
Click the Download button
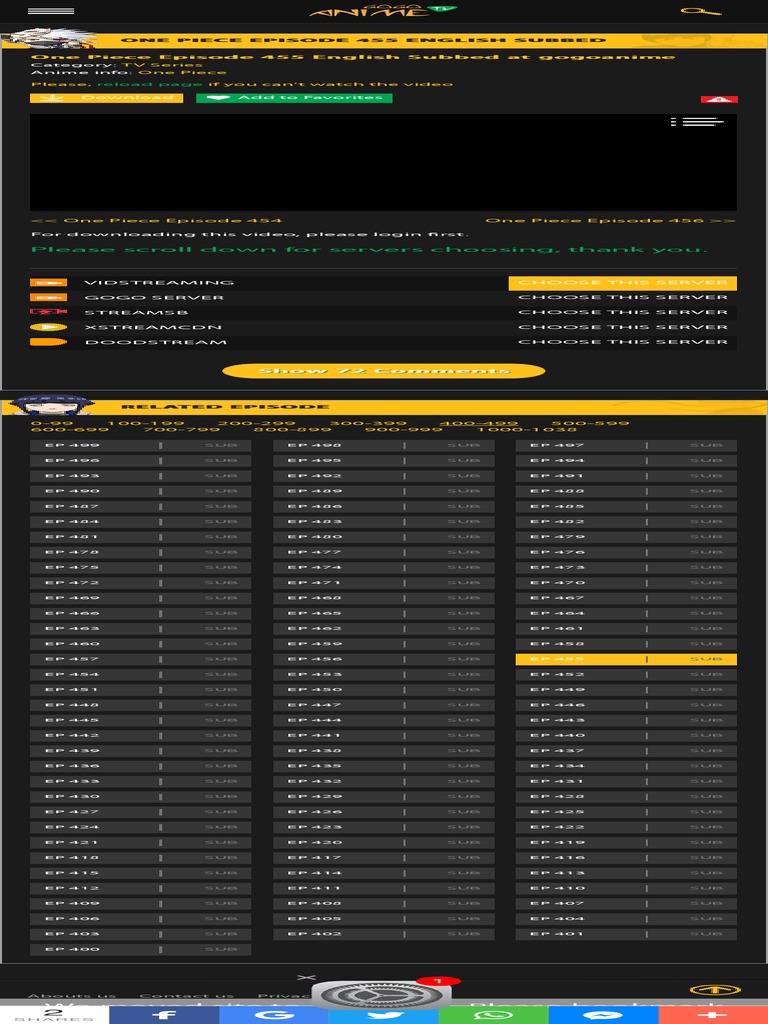pyautogui.click(x=106, y=98)
